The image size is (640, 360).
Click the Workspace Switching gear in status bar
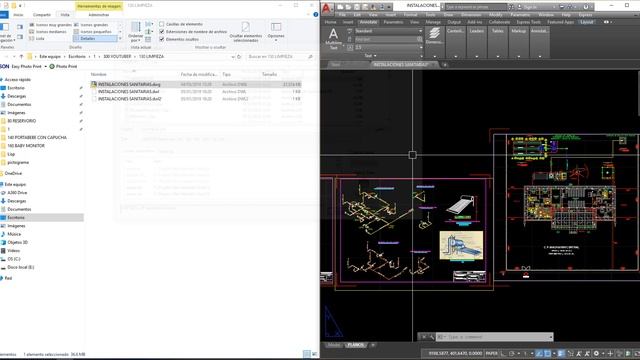596,353
